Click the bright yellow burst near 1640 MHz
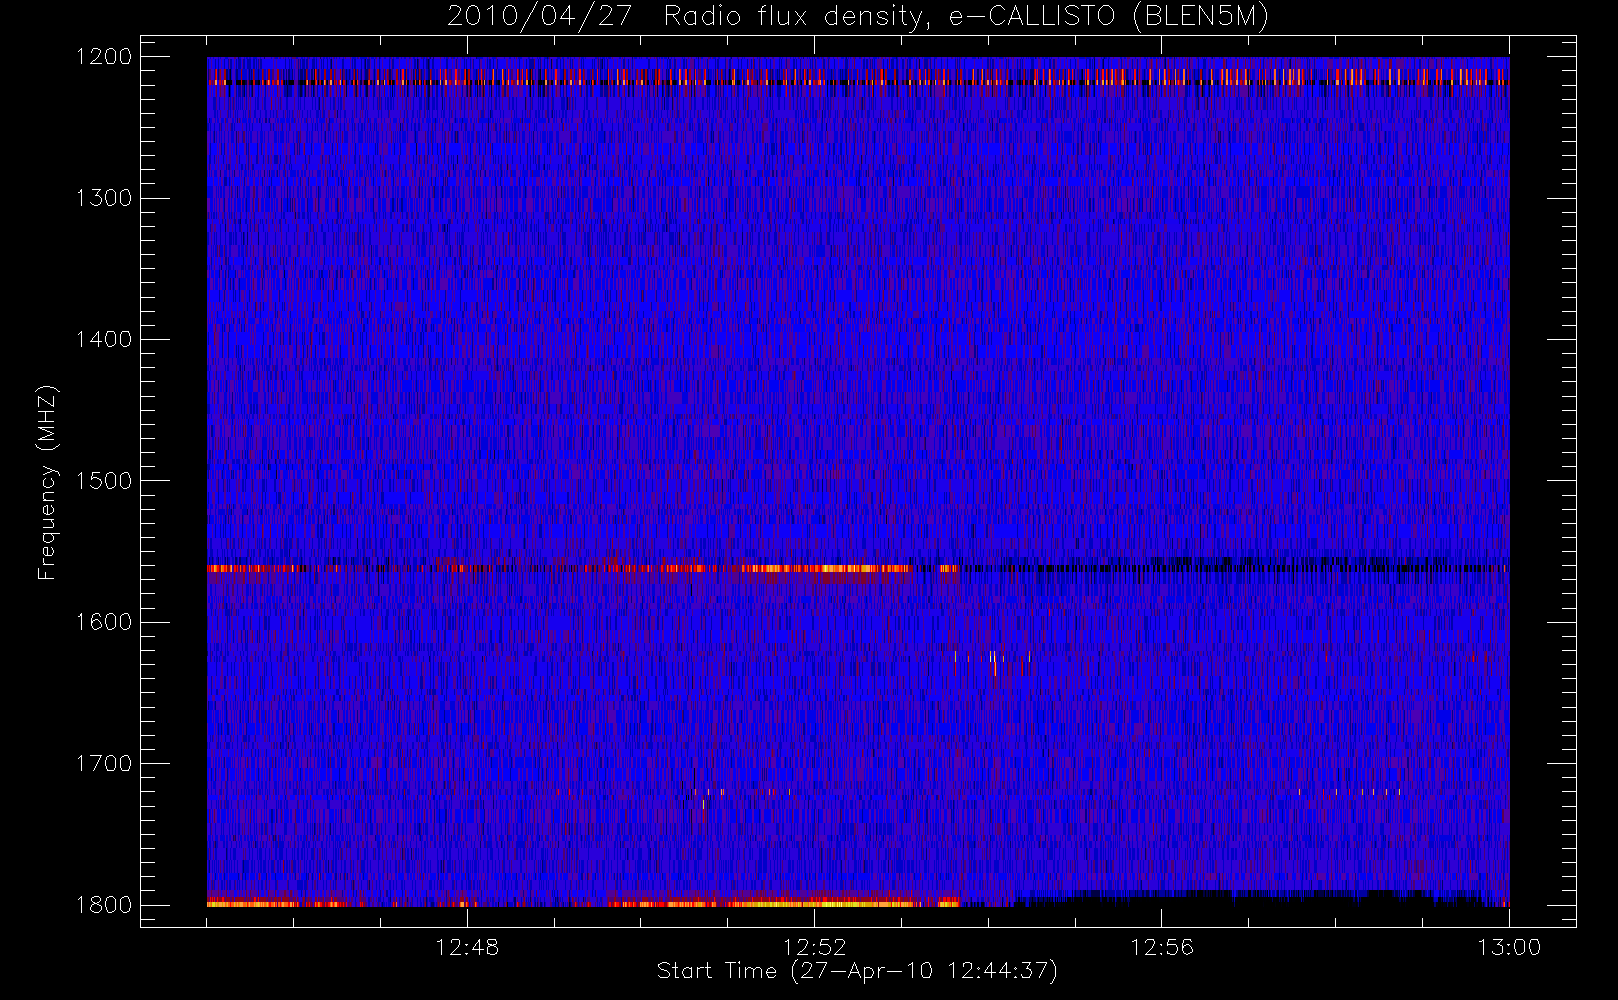The width and height of the screenshot is (1618, 1000). 993,662
